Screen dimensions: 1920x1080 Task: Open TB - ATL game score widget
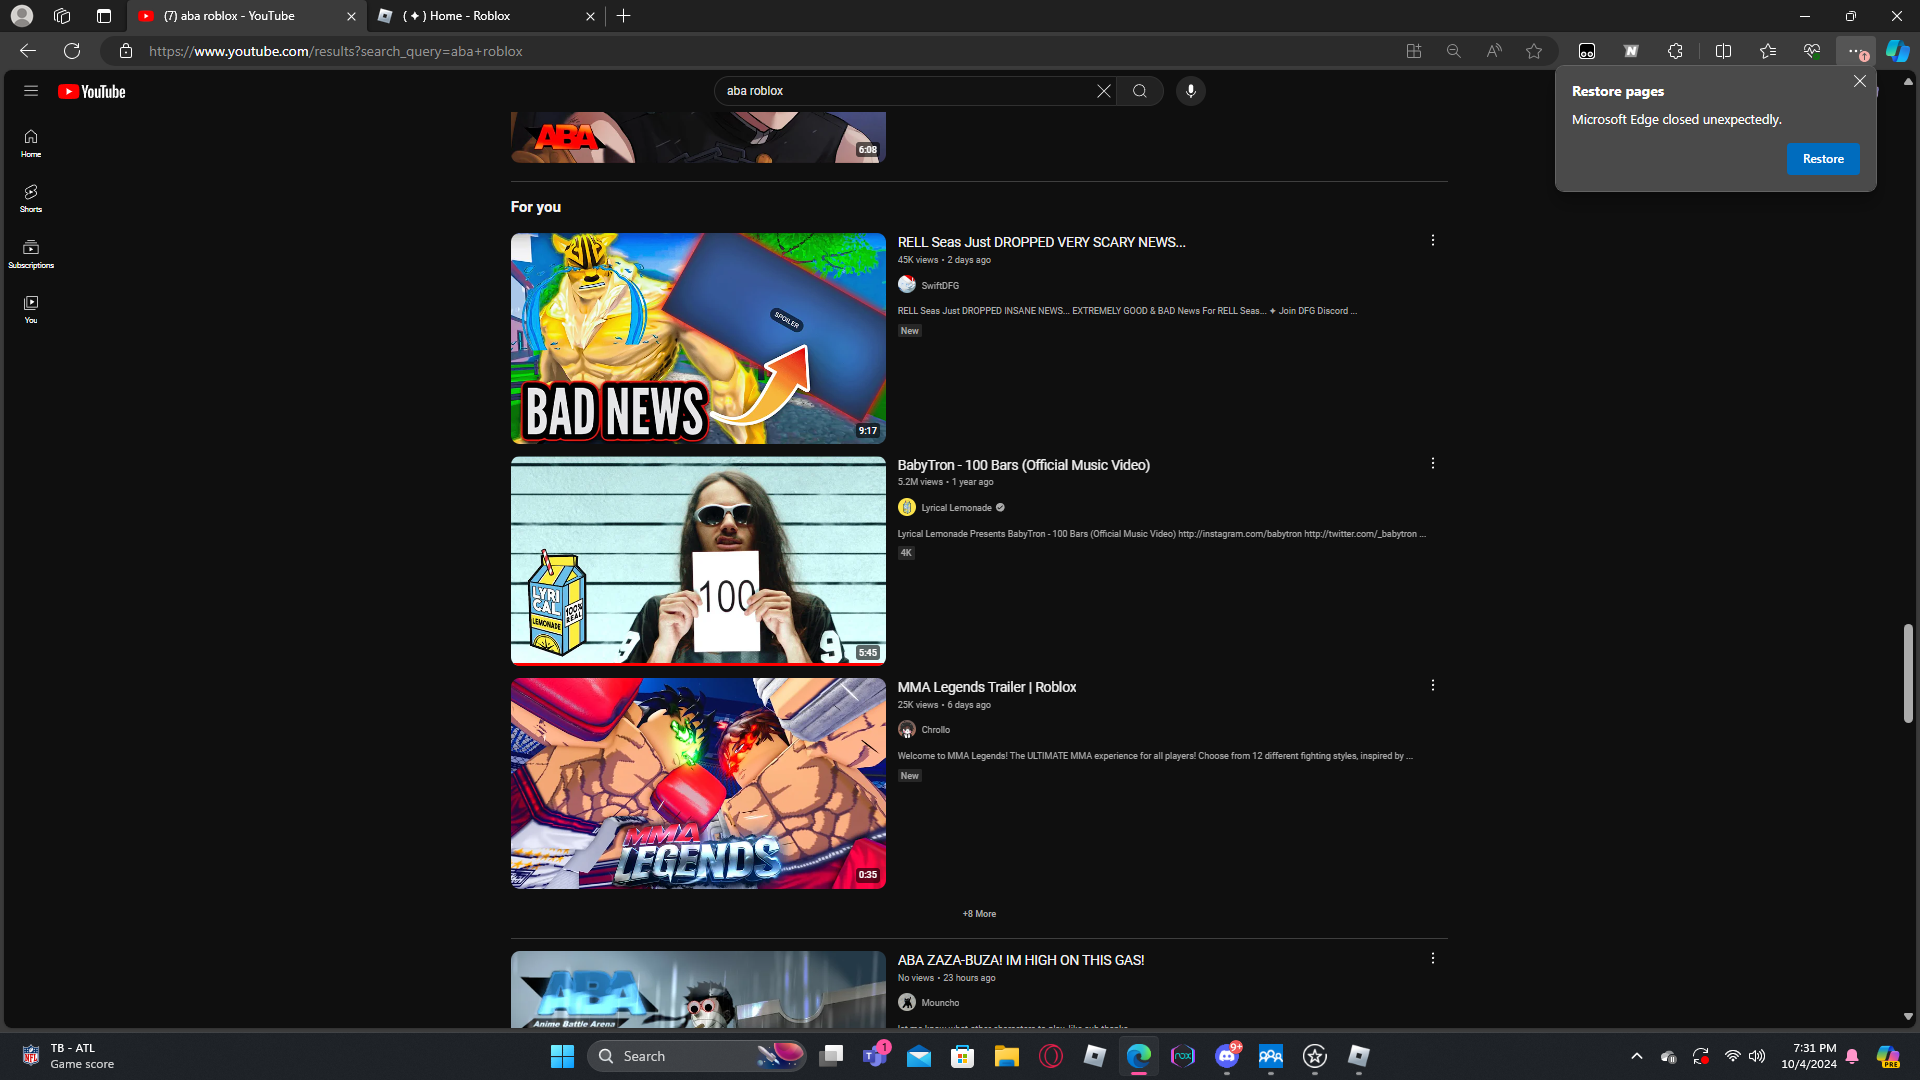68,1056
